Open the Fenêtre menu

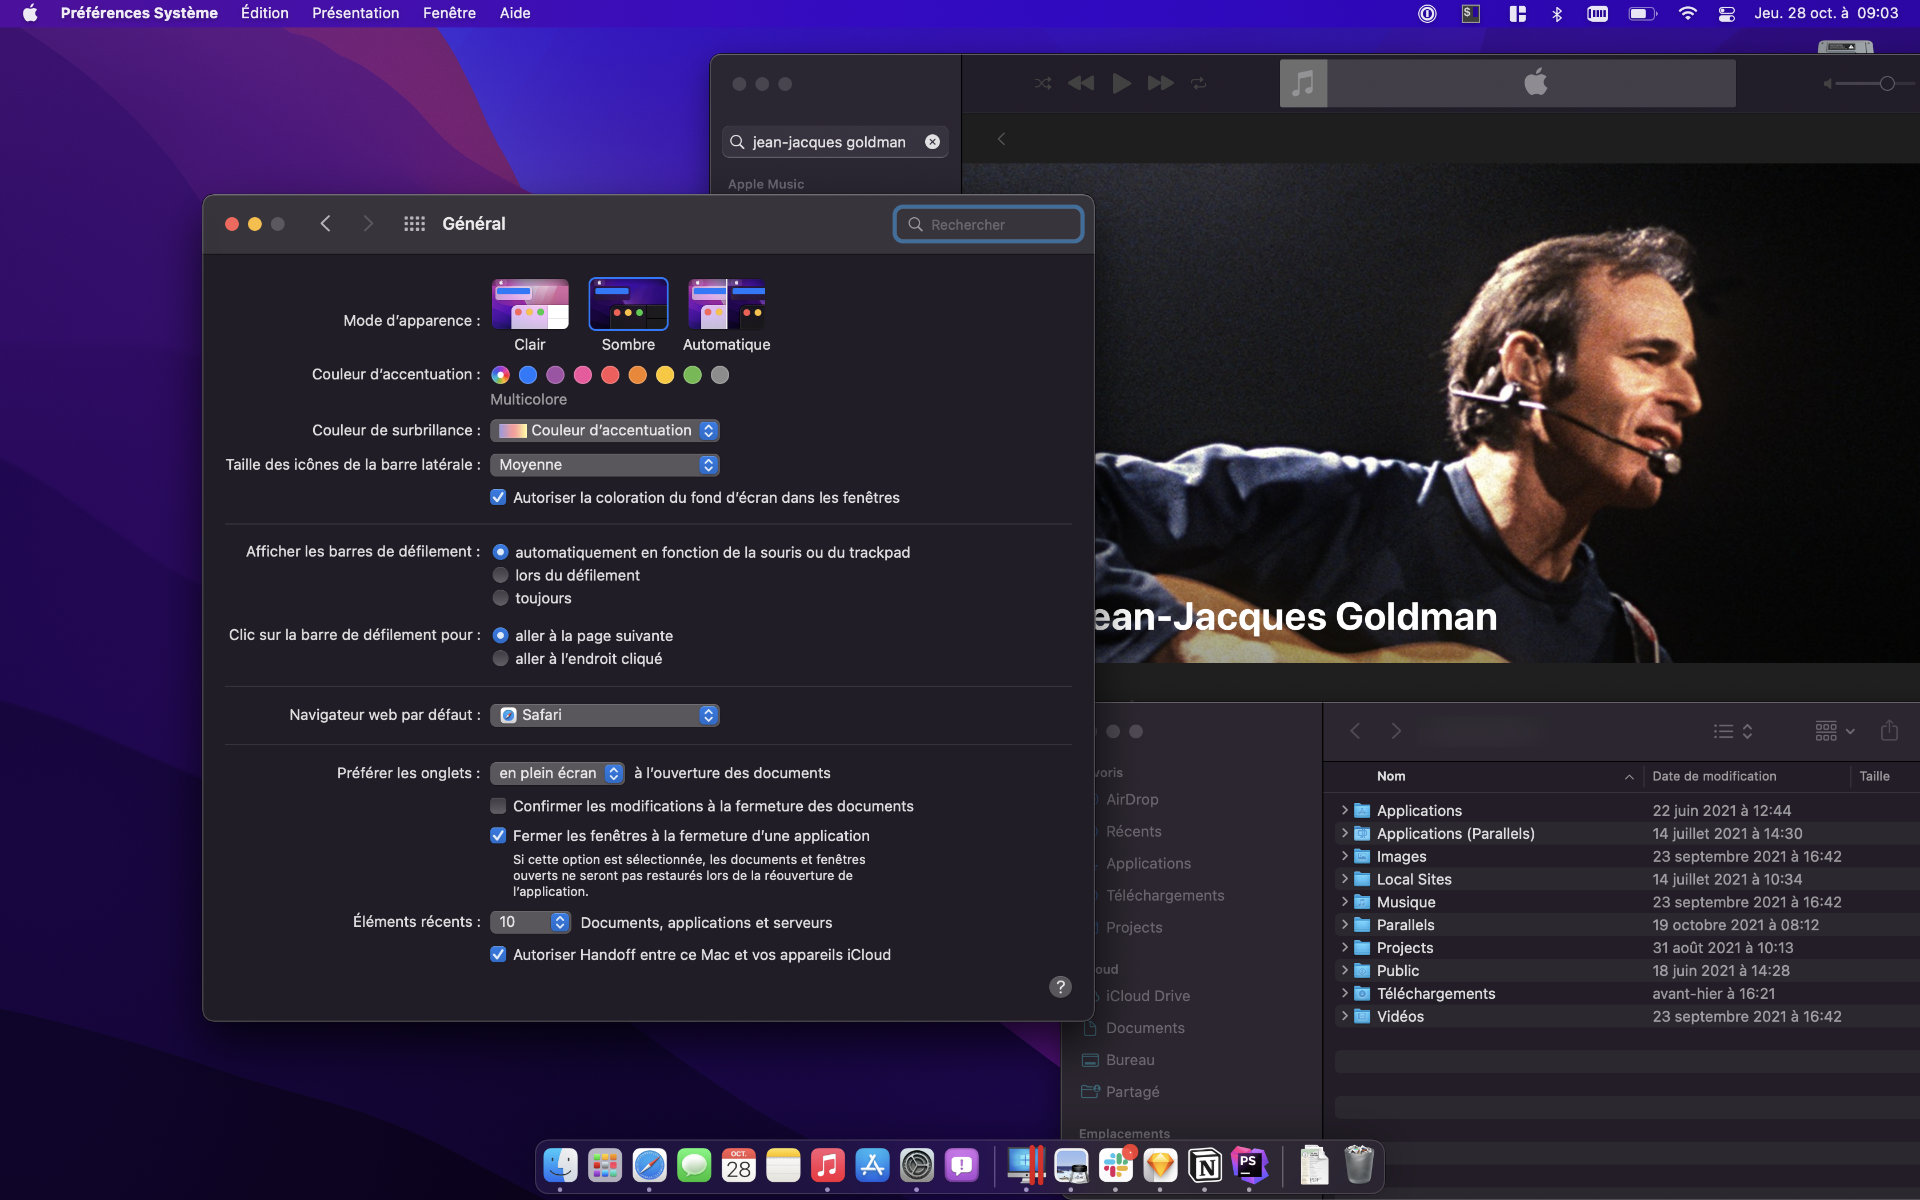pyautogui.click(x=449, y=13)
